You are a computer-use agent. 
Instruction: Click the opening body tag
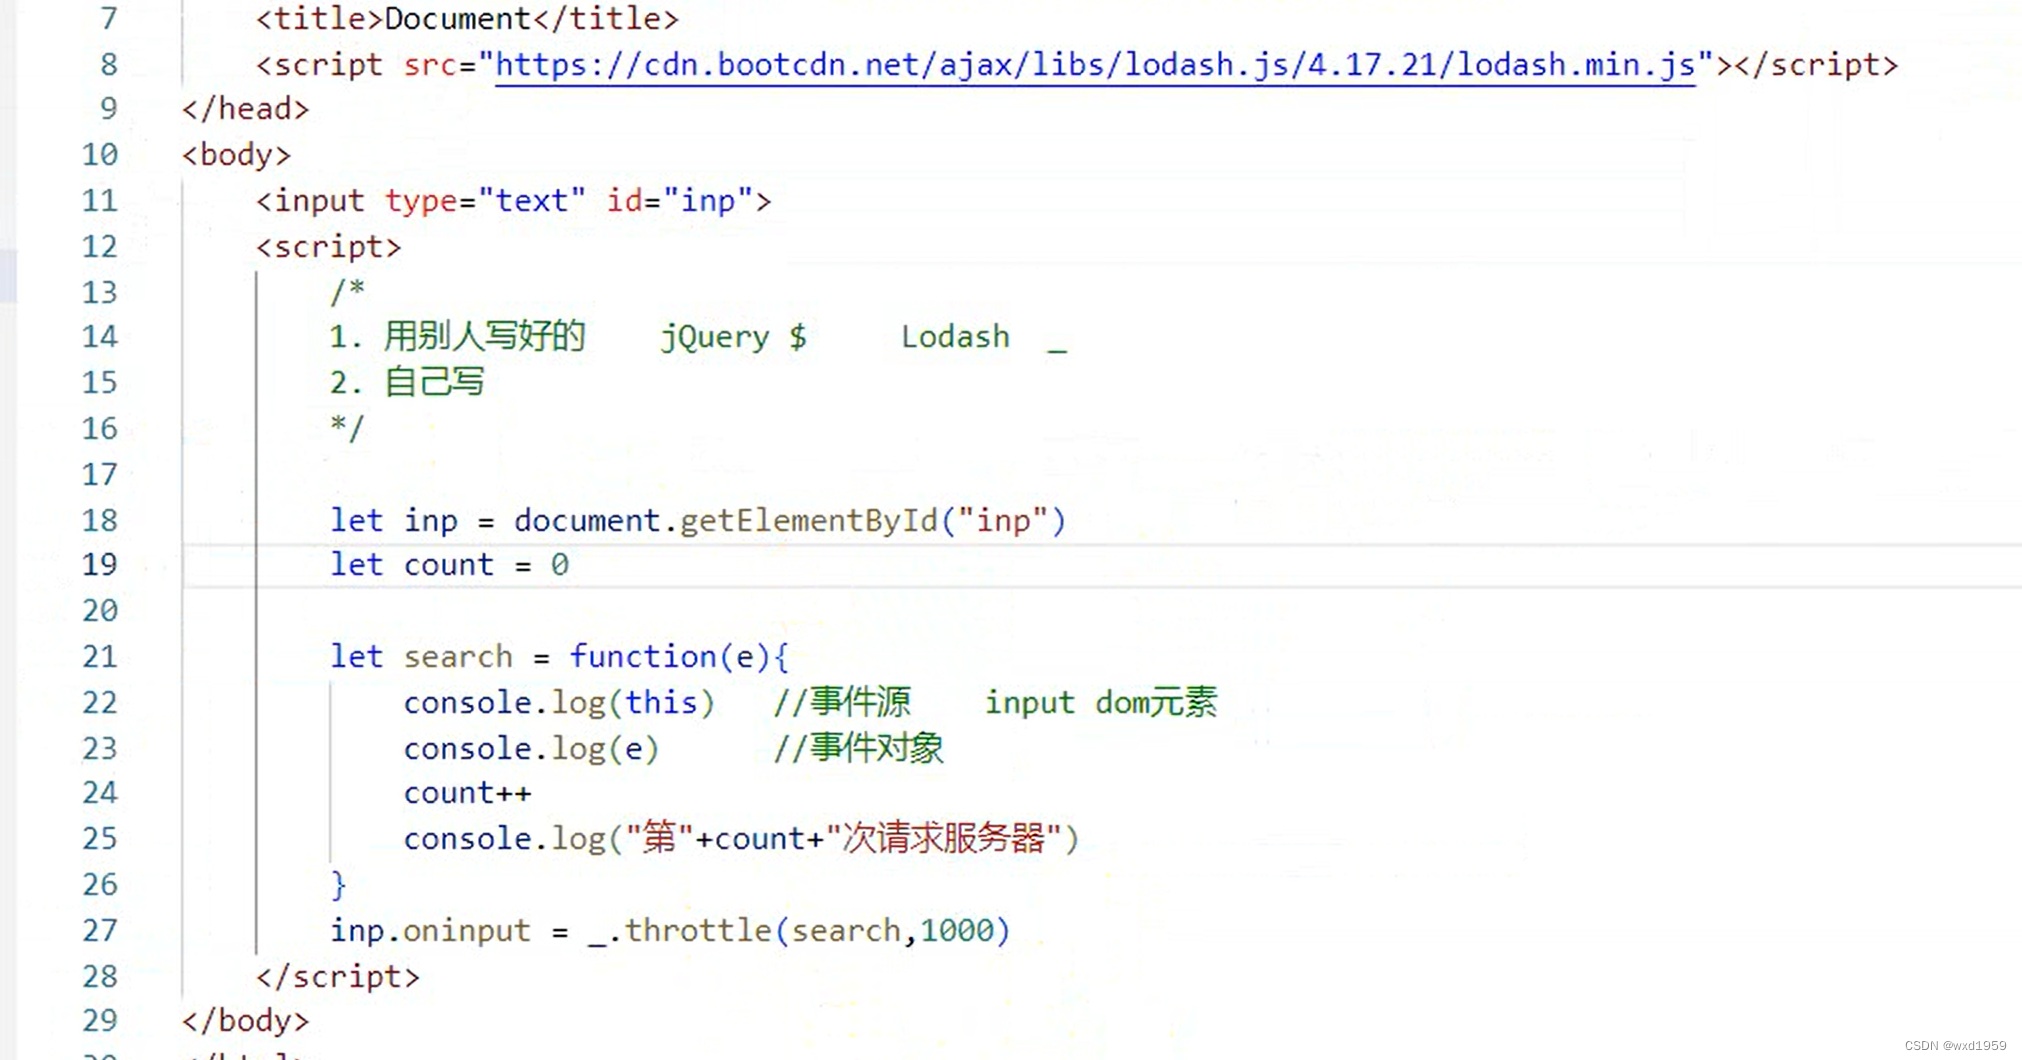click(237, 155)
